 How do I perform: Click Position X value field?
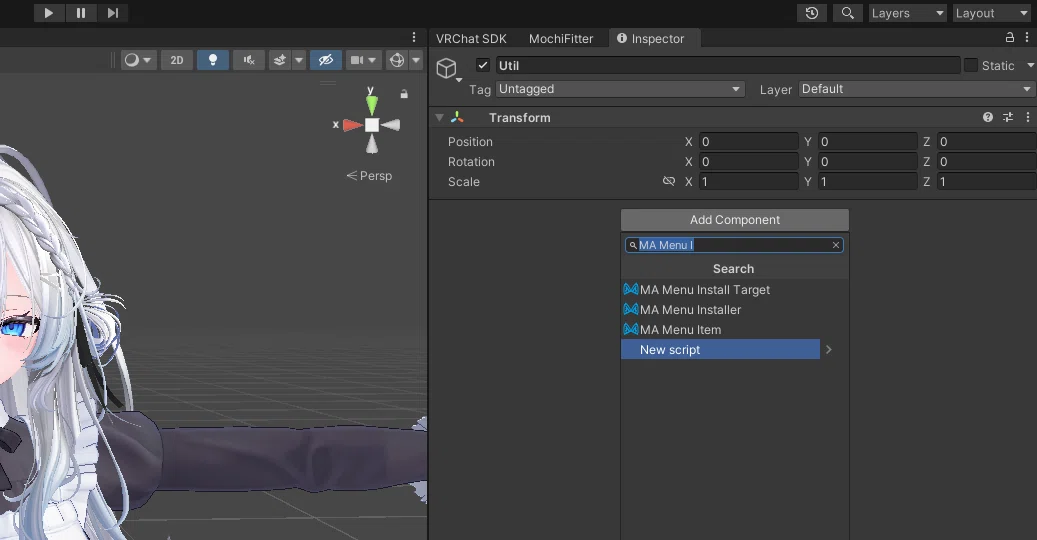click(749, 141)
